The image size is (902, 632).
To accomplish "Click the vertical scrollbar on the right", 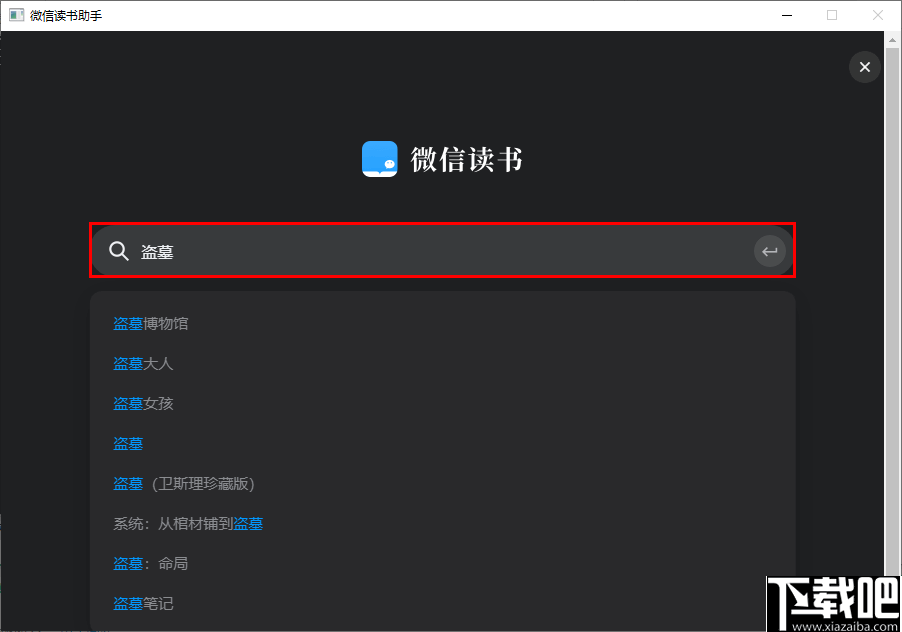I will (895, 300).
